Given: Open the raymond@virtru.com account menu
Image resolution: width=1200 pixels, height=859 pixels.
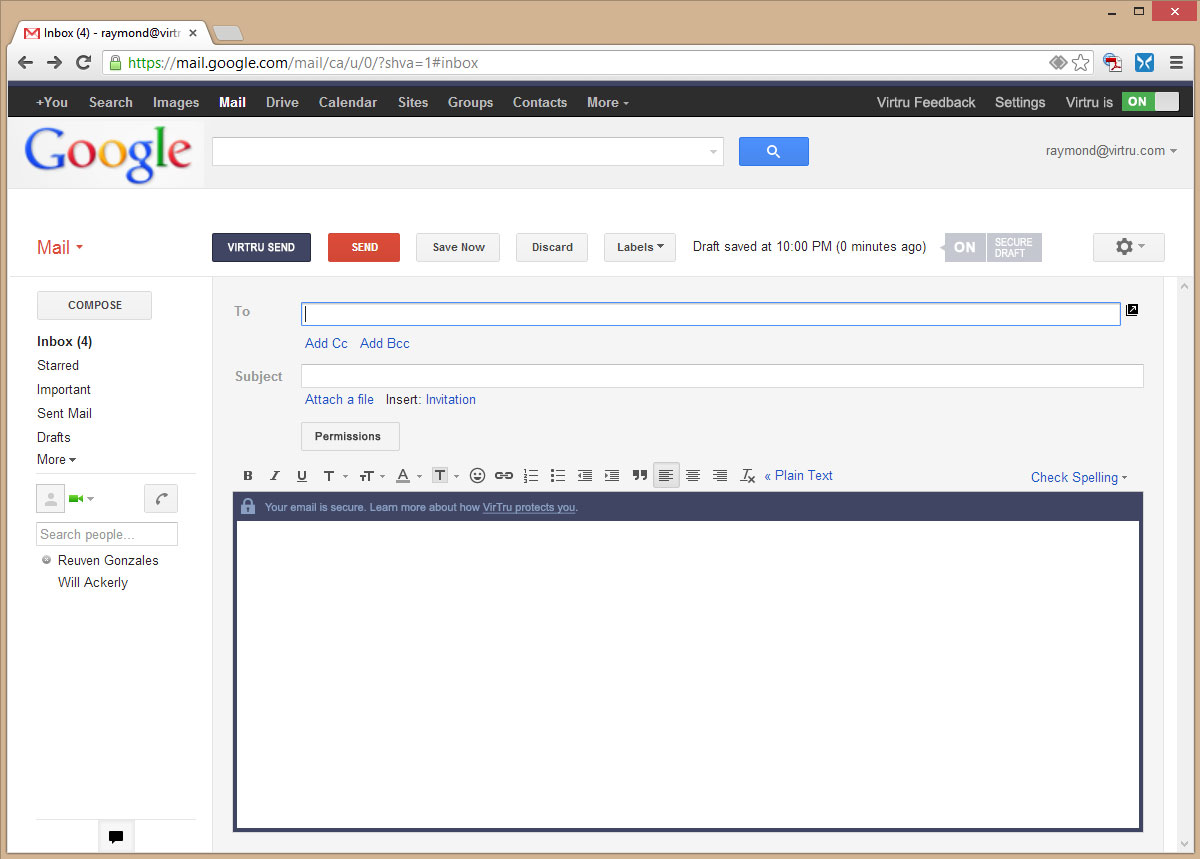Looking at the screenshot, I should [1111, 151].
